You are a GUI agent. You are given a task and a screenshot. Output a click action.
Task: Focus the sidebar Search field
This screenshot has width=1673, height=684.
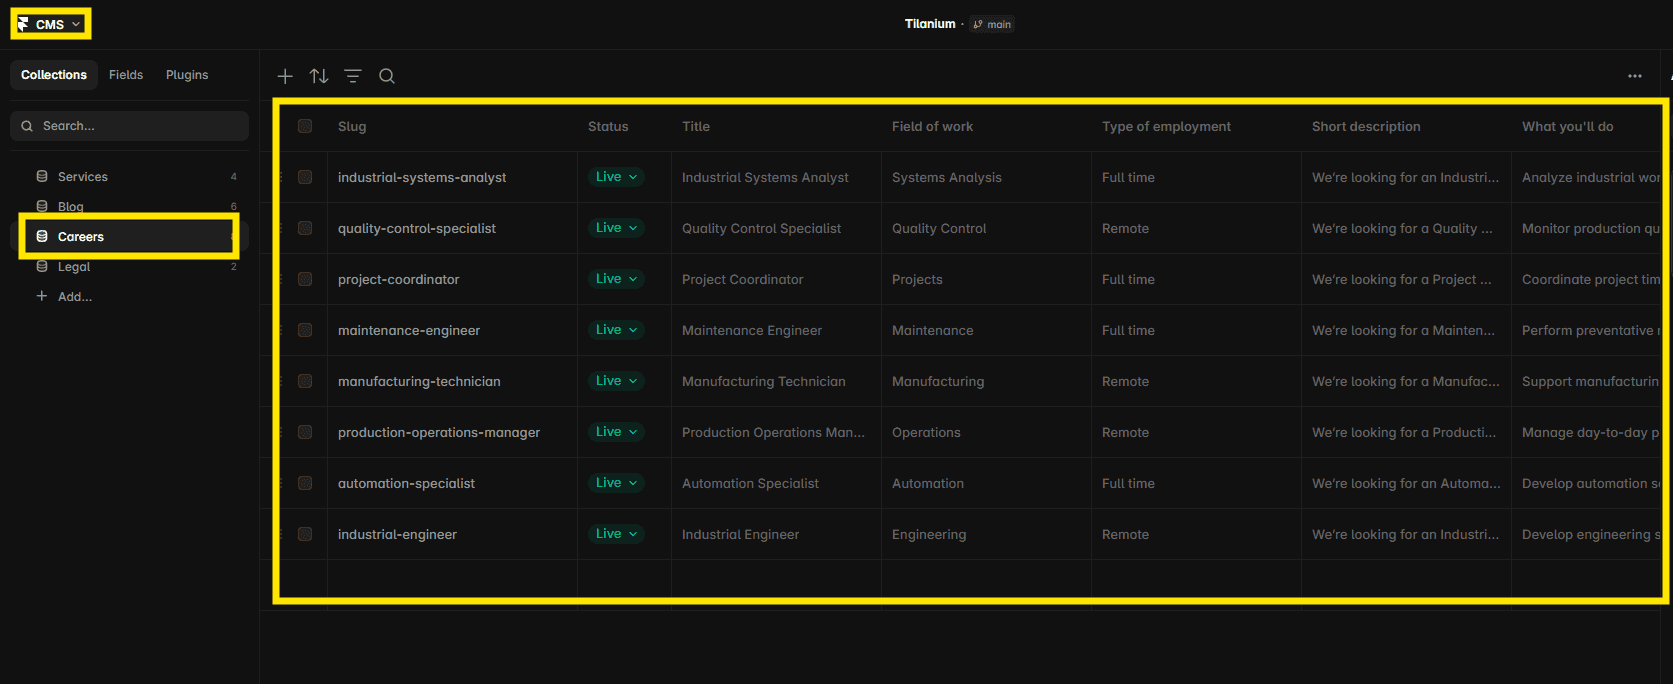pos(130,126)
